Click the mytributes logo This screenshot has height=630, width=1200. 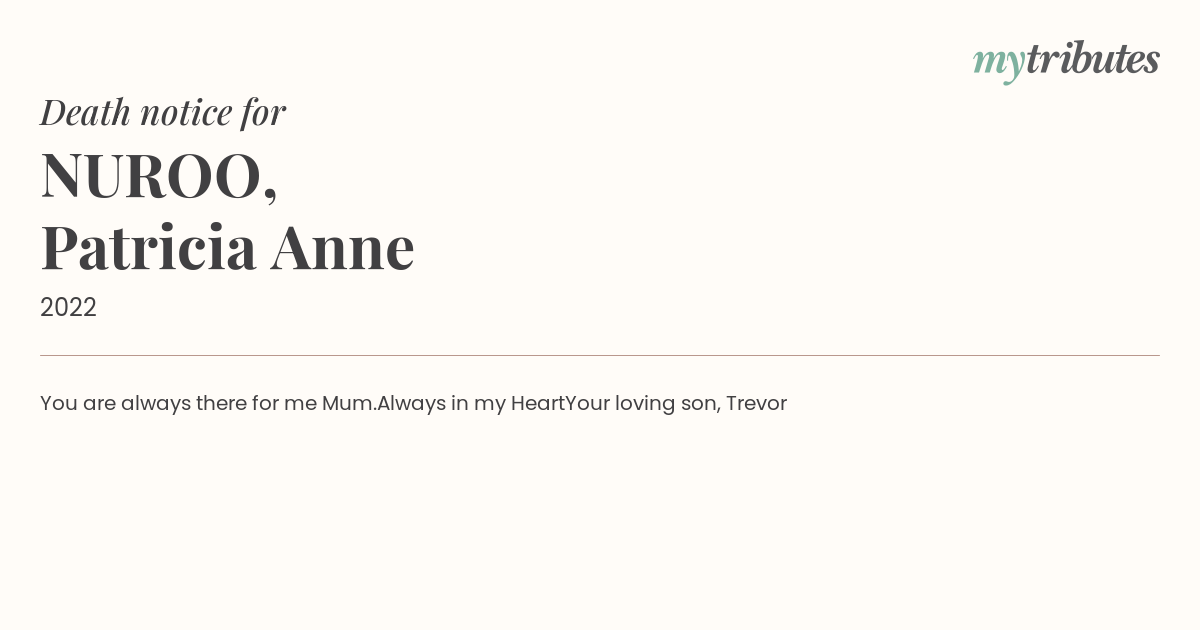coord(1066,61)
